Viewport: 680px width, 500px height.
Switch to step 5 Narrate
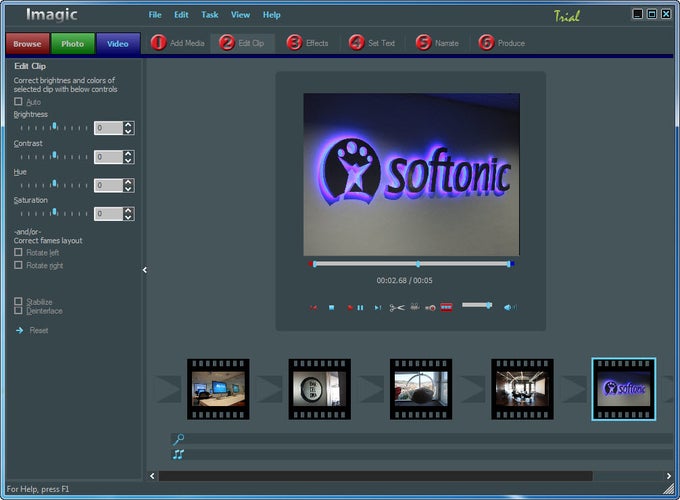click(437, 43)
